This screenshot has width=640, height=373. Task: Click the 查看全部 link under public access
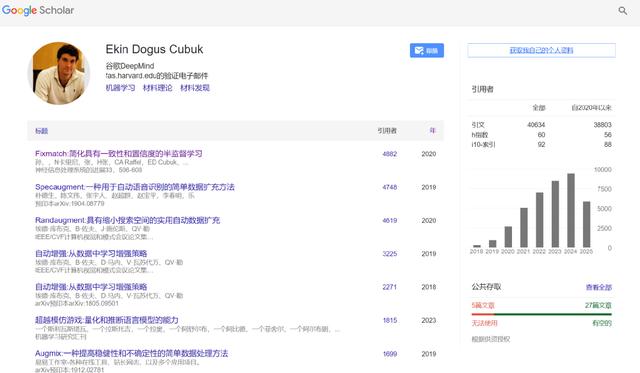pyautogui.click(x=599, y=287)
